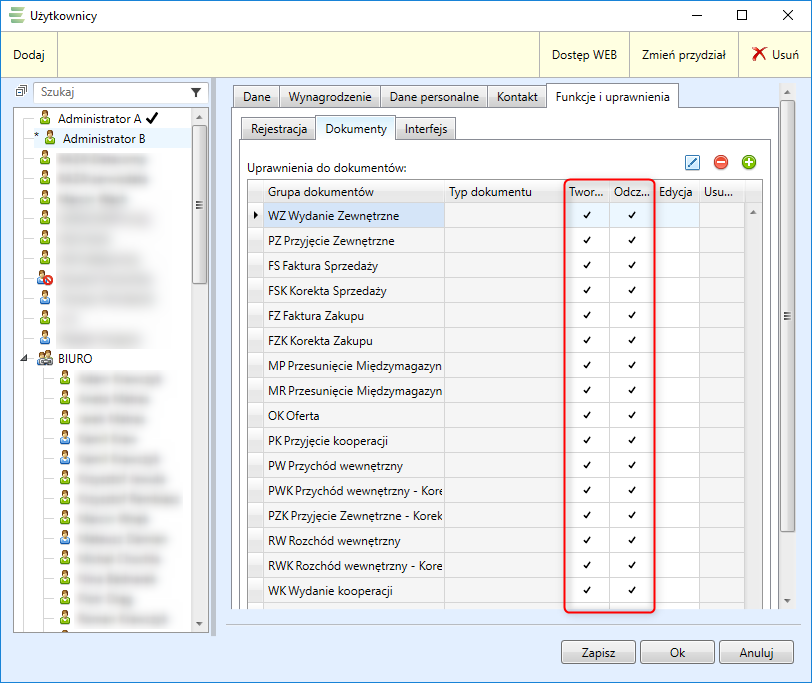812x683 pixels.
Task: Toggle create permission for FS Faktura Sprzedaży
Action: click(587, 266)
